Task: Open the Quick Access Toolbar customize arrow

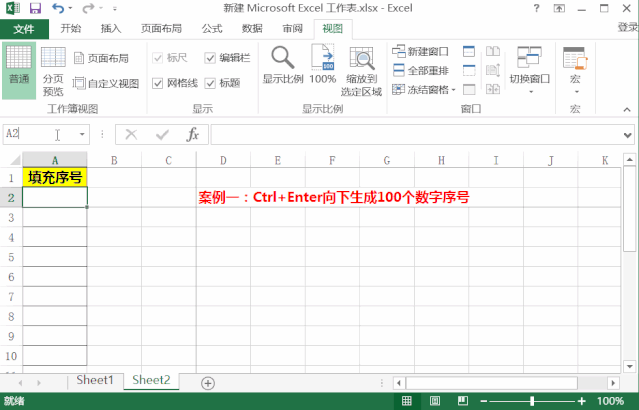Action: [x=115, y=9]
